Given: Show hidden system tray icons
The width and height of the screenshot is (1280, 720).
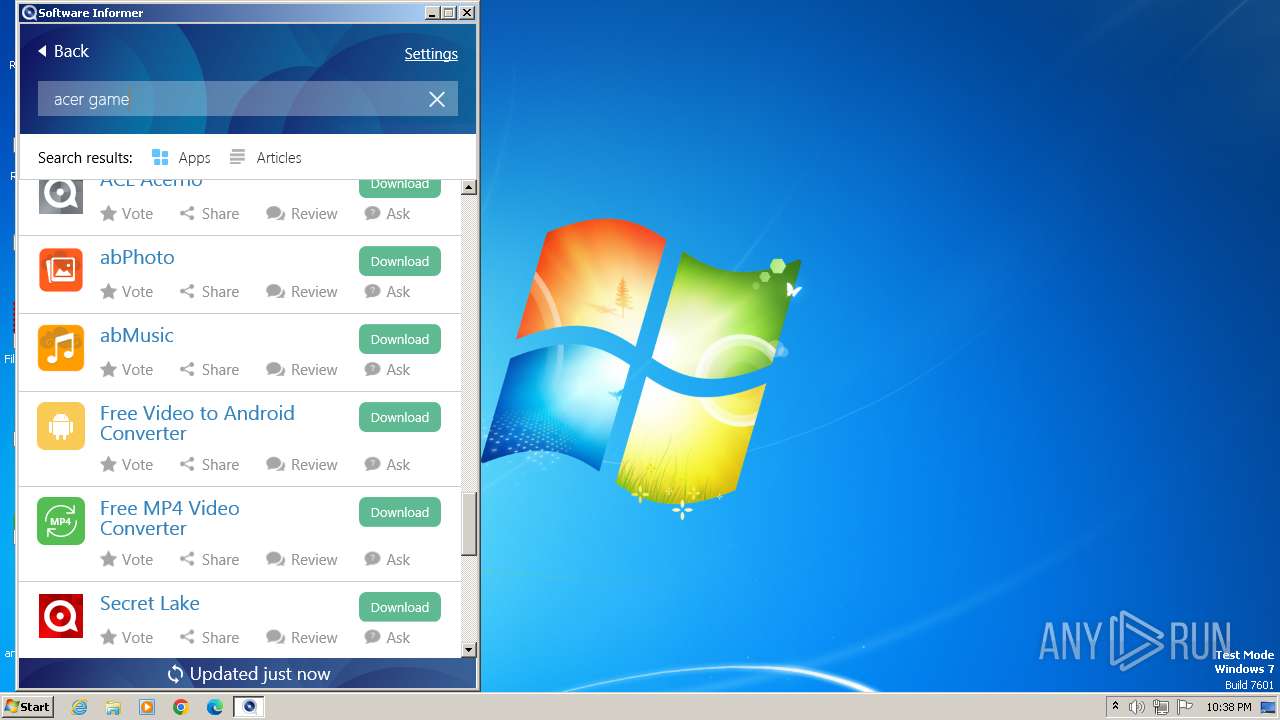Looking at the screenshot, I should (x=1115, y=707).
